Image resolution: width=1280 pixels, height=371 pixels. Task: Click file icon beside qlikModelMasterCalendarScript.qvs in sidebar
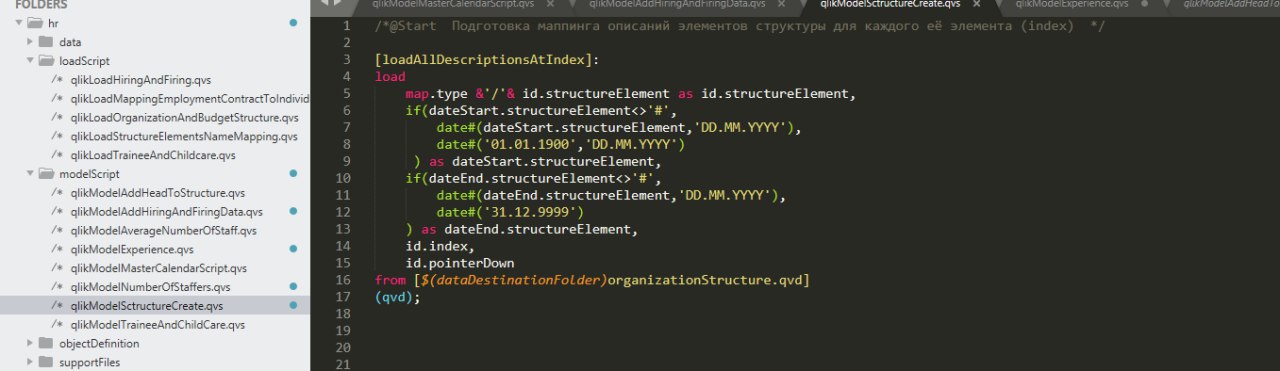(x=57, y=268)
